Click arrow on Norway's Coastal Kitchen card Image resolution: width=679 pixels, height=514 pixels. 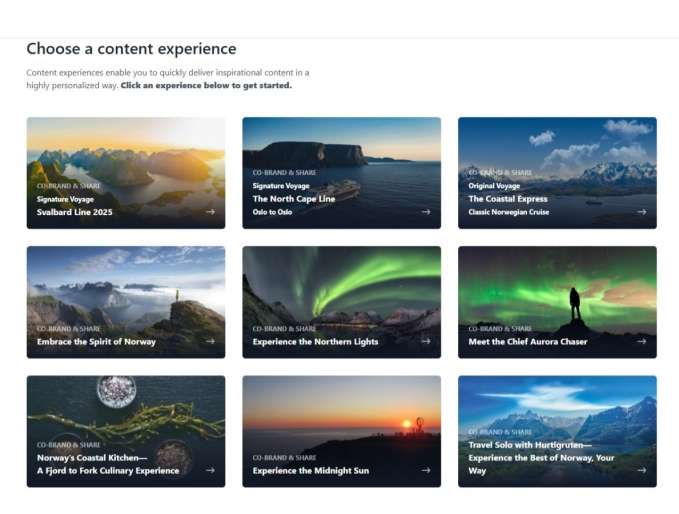tap(210, 470)
